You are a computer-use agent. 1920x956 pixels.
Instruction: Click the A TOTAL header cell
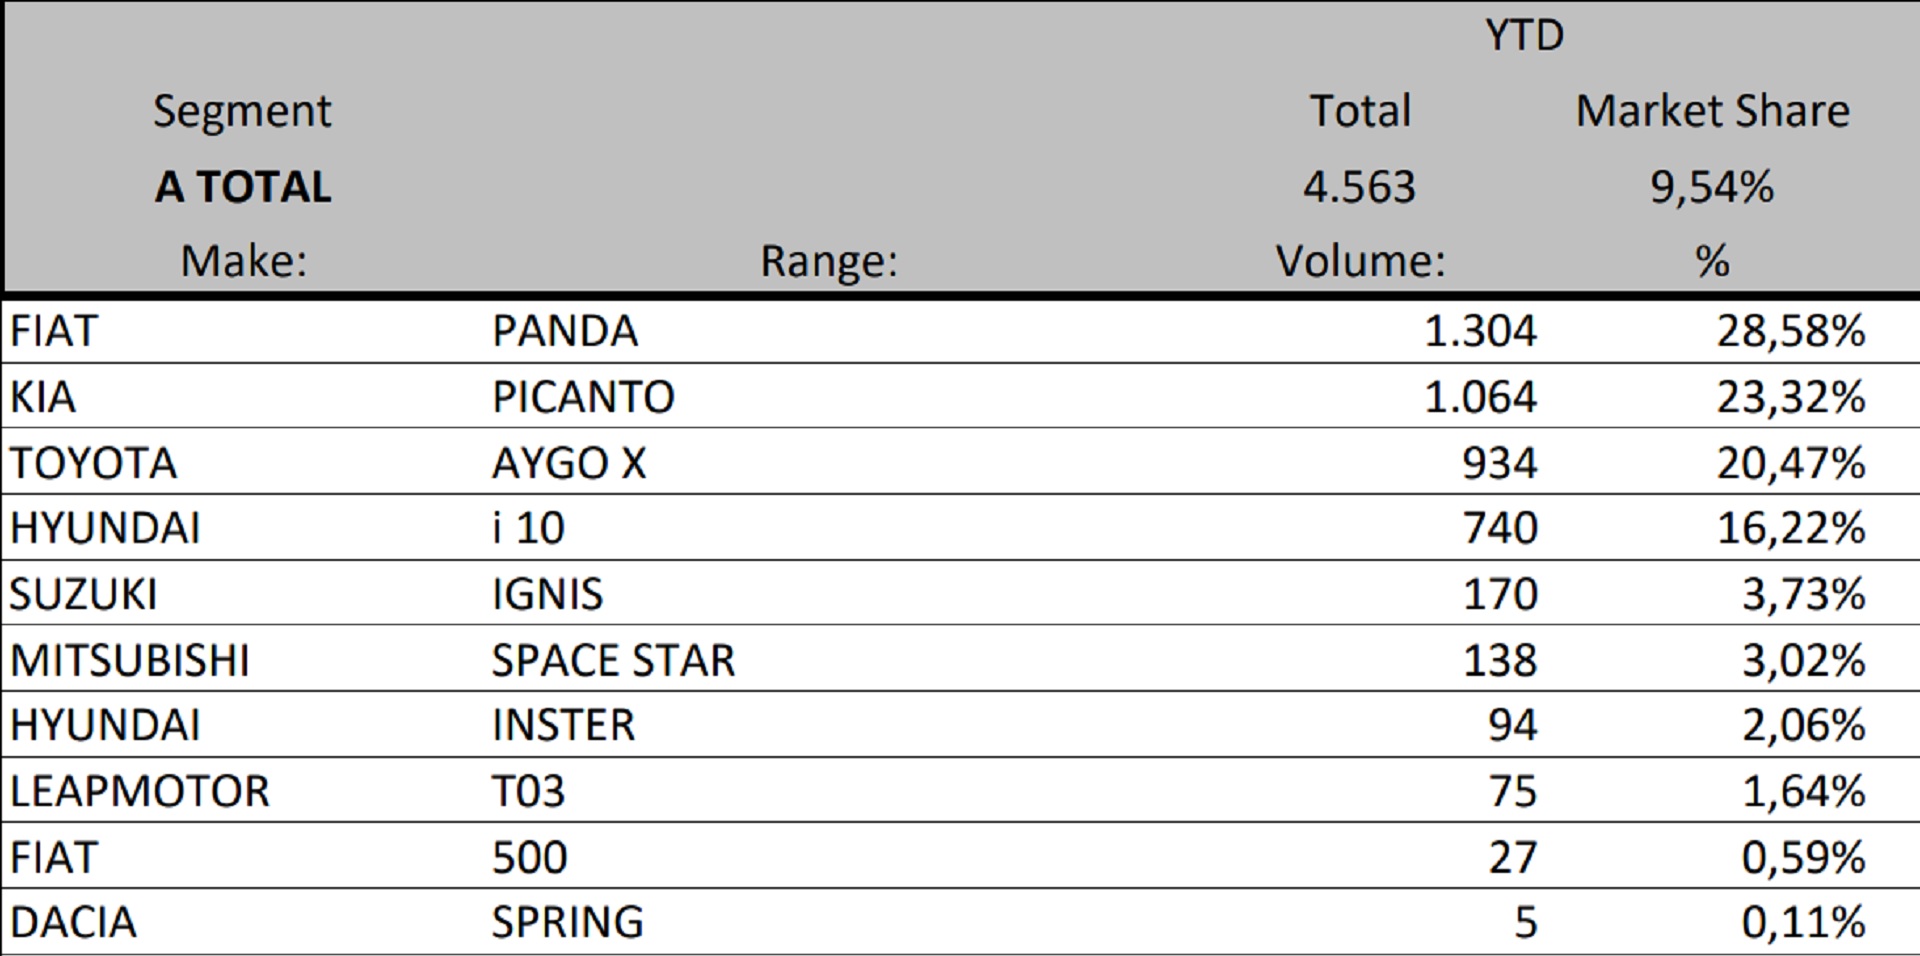243,187
